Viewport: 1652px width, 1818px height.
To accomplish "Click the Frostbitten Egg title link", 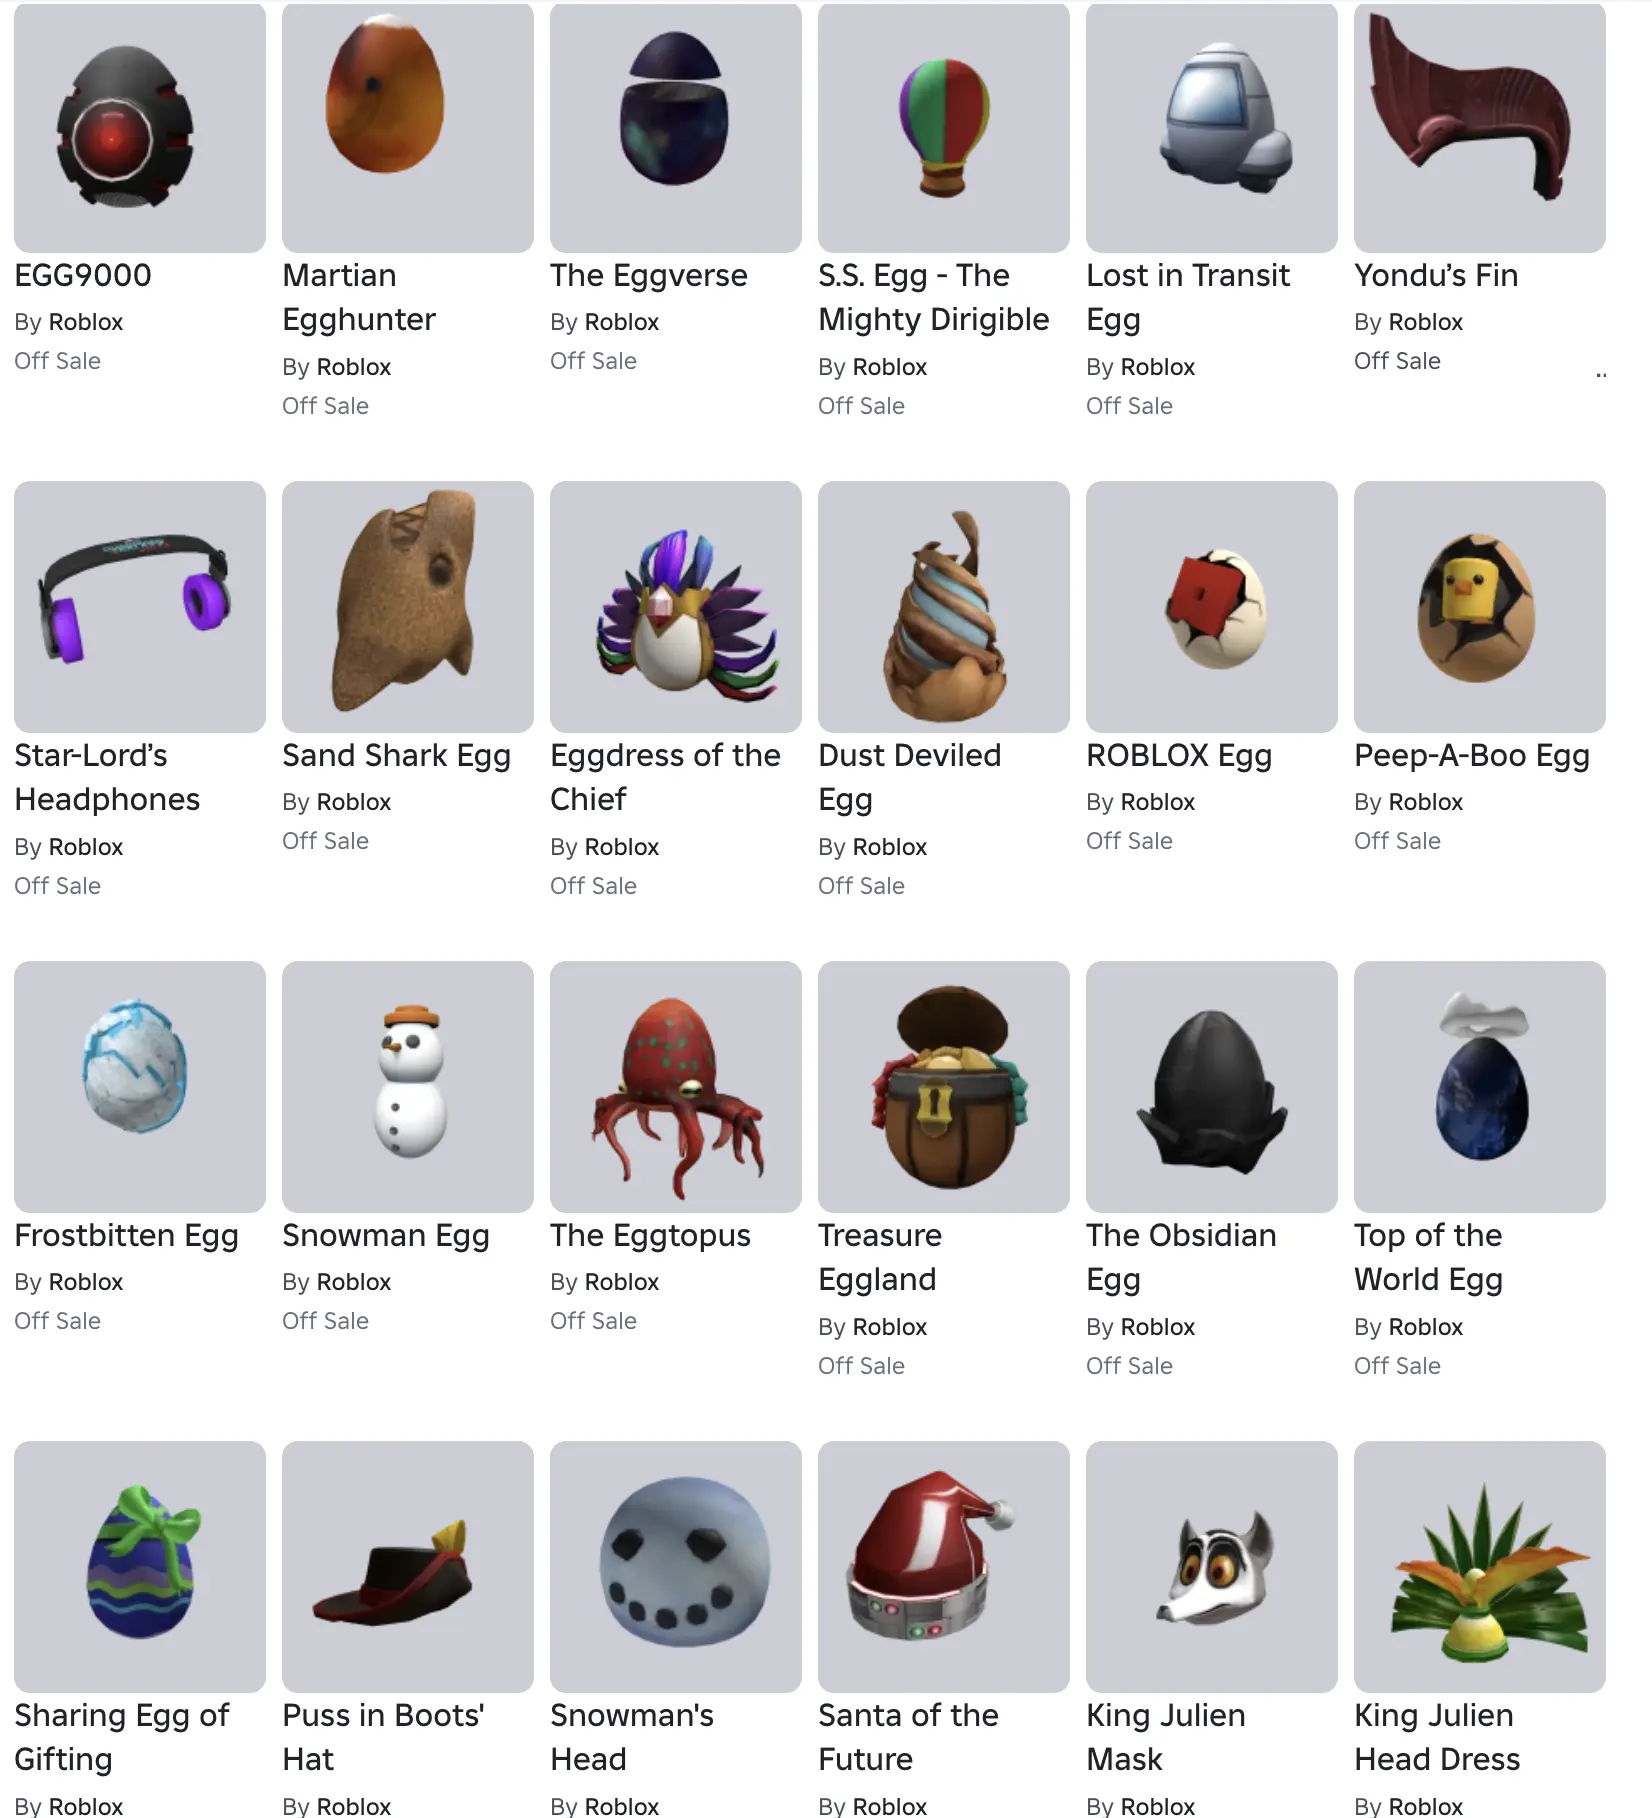I will pos(126,1236).
